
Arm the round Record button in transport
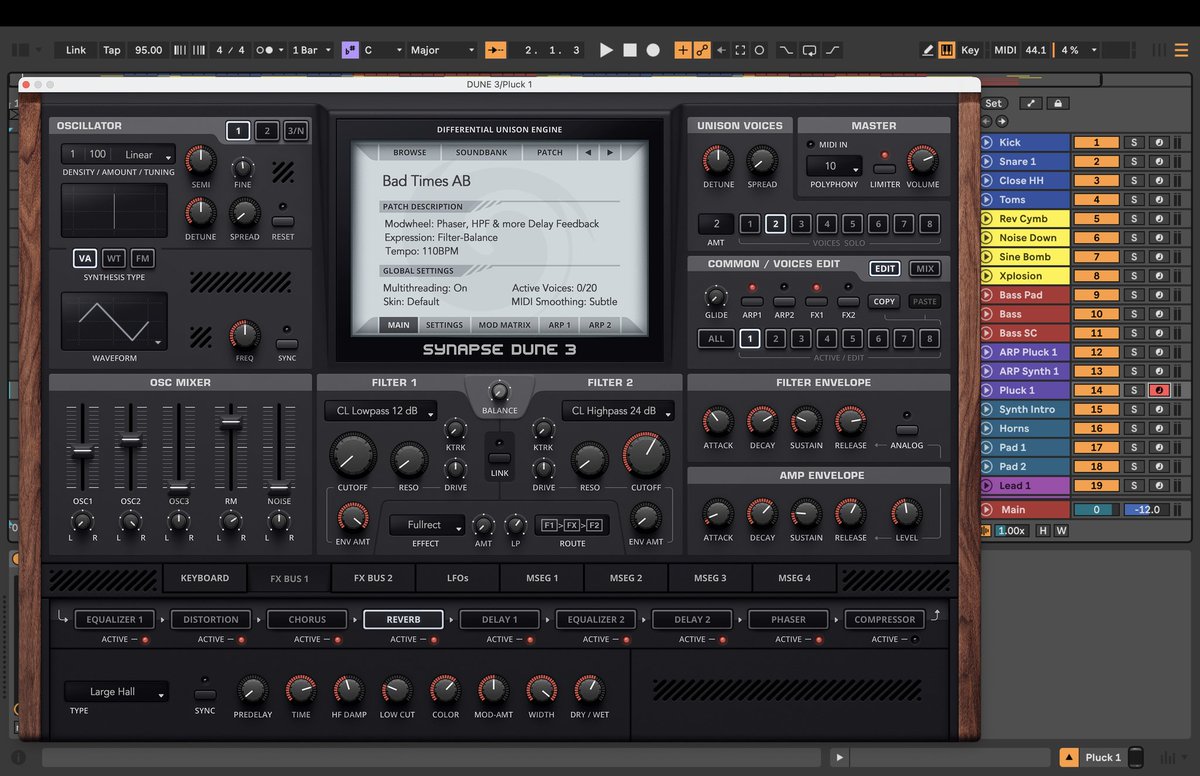point(653,50)
